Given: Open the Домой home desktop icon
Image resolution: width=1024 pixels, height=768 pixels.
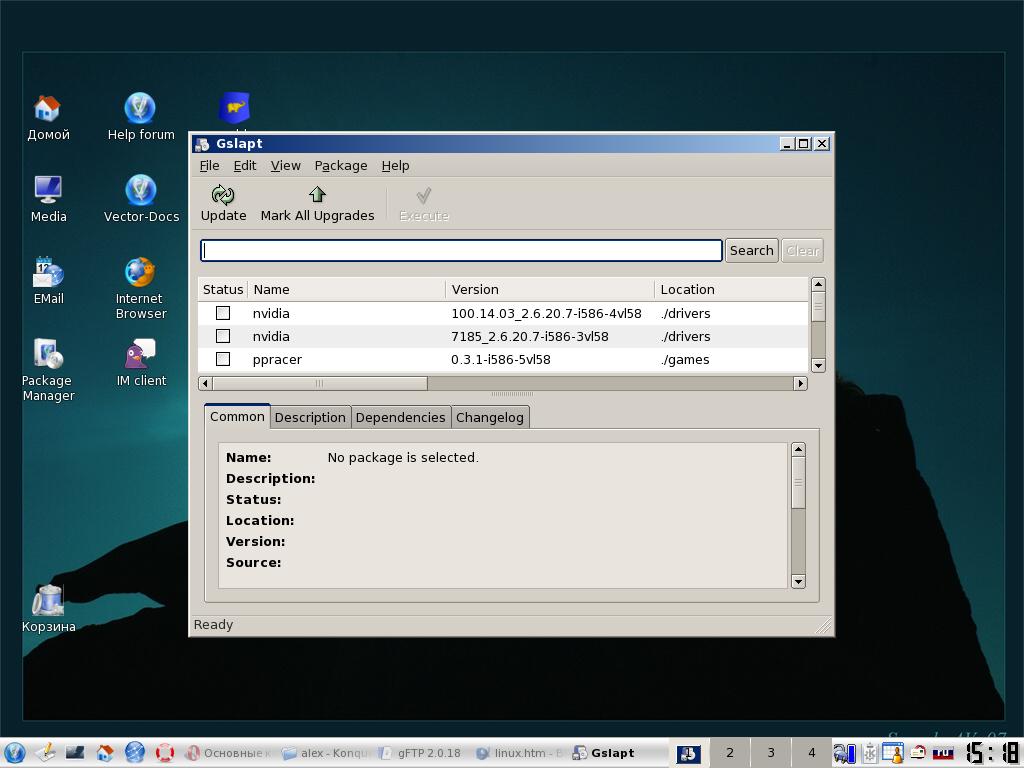Looking at the screenshot, I should click(47, 108).
